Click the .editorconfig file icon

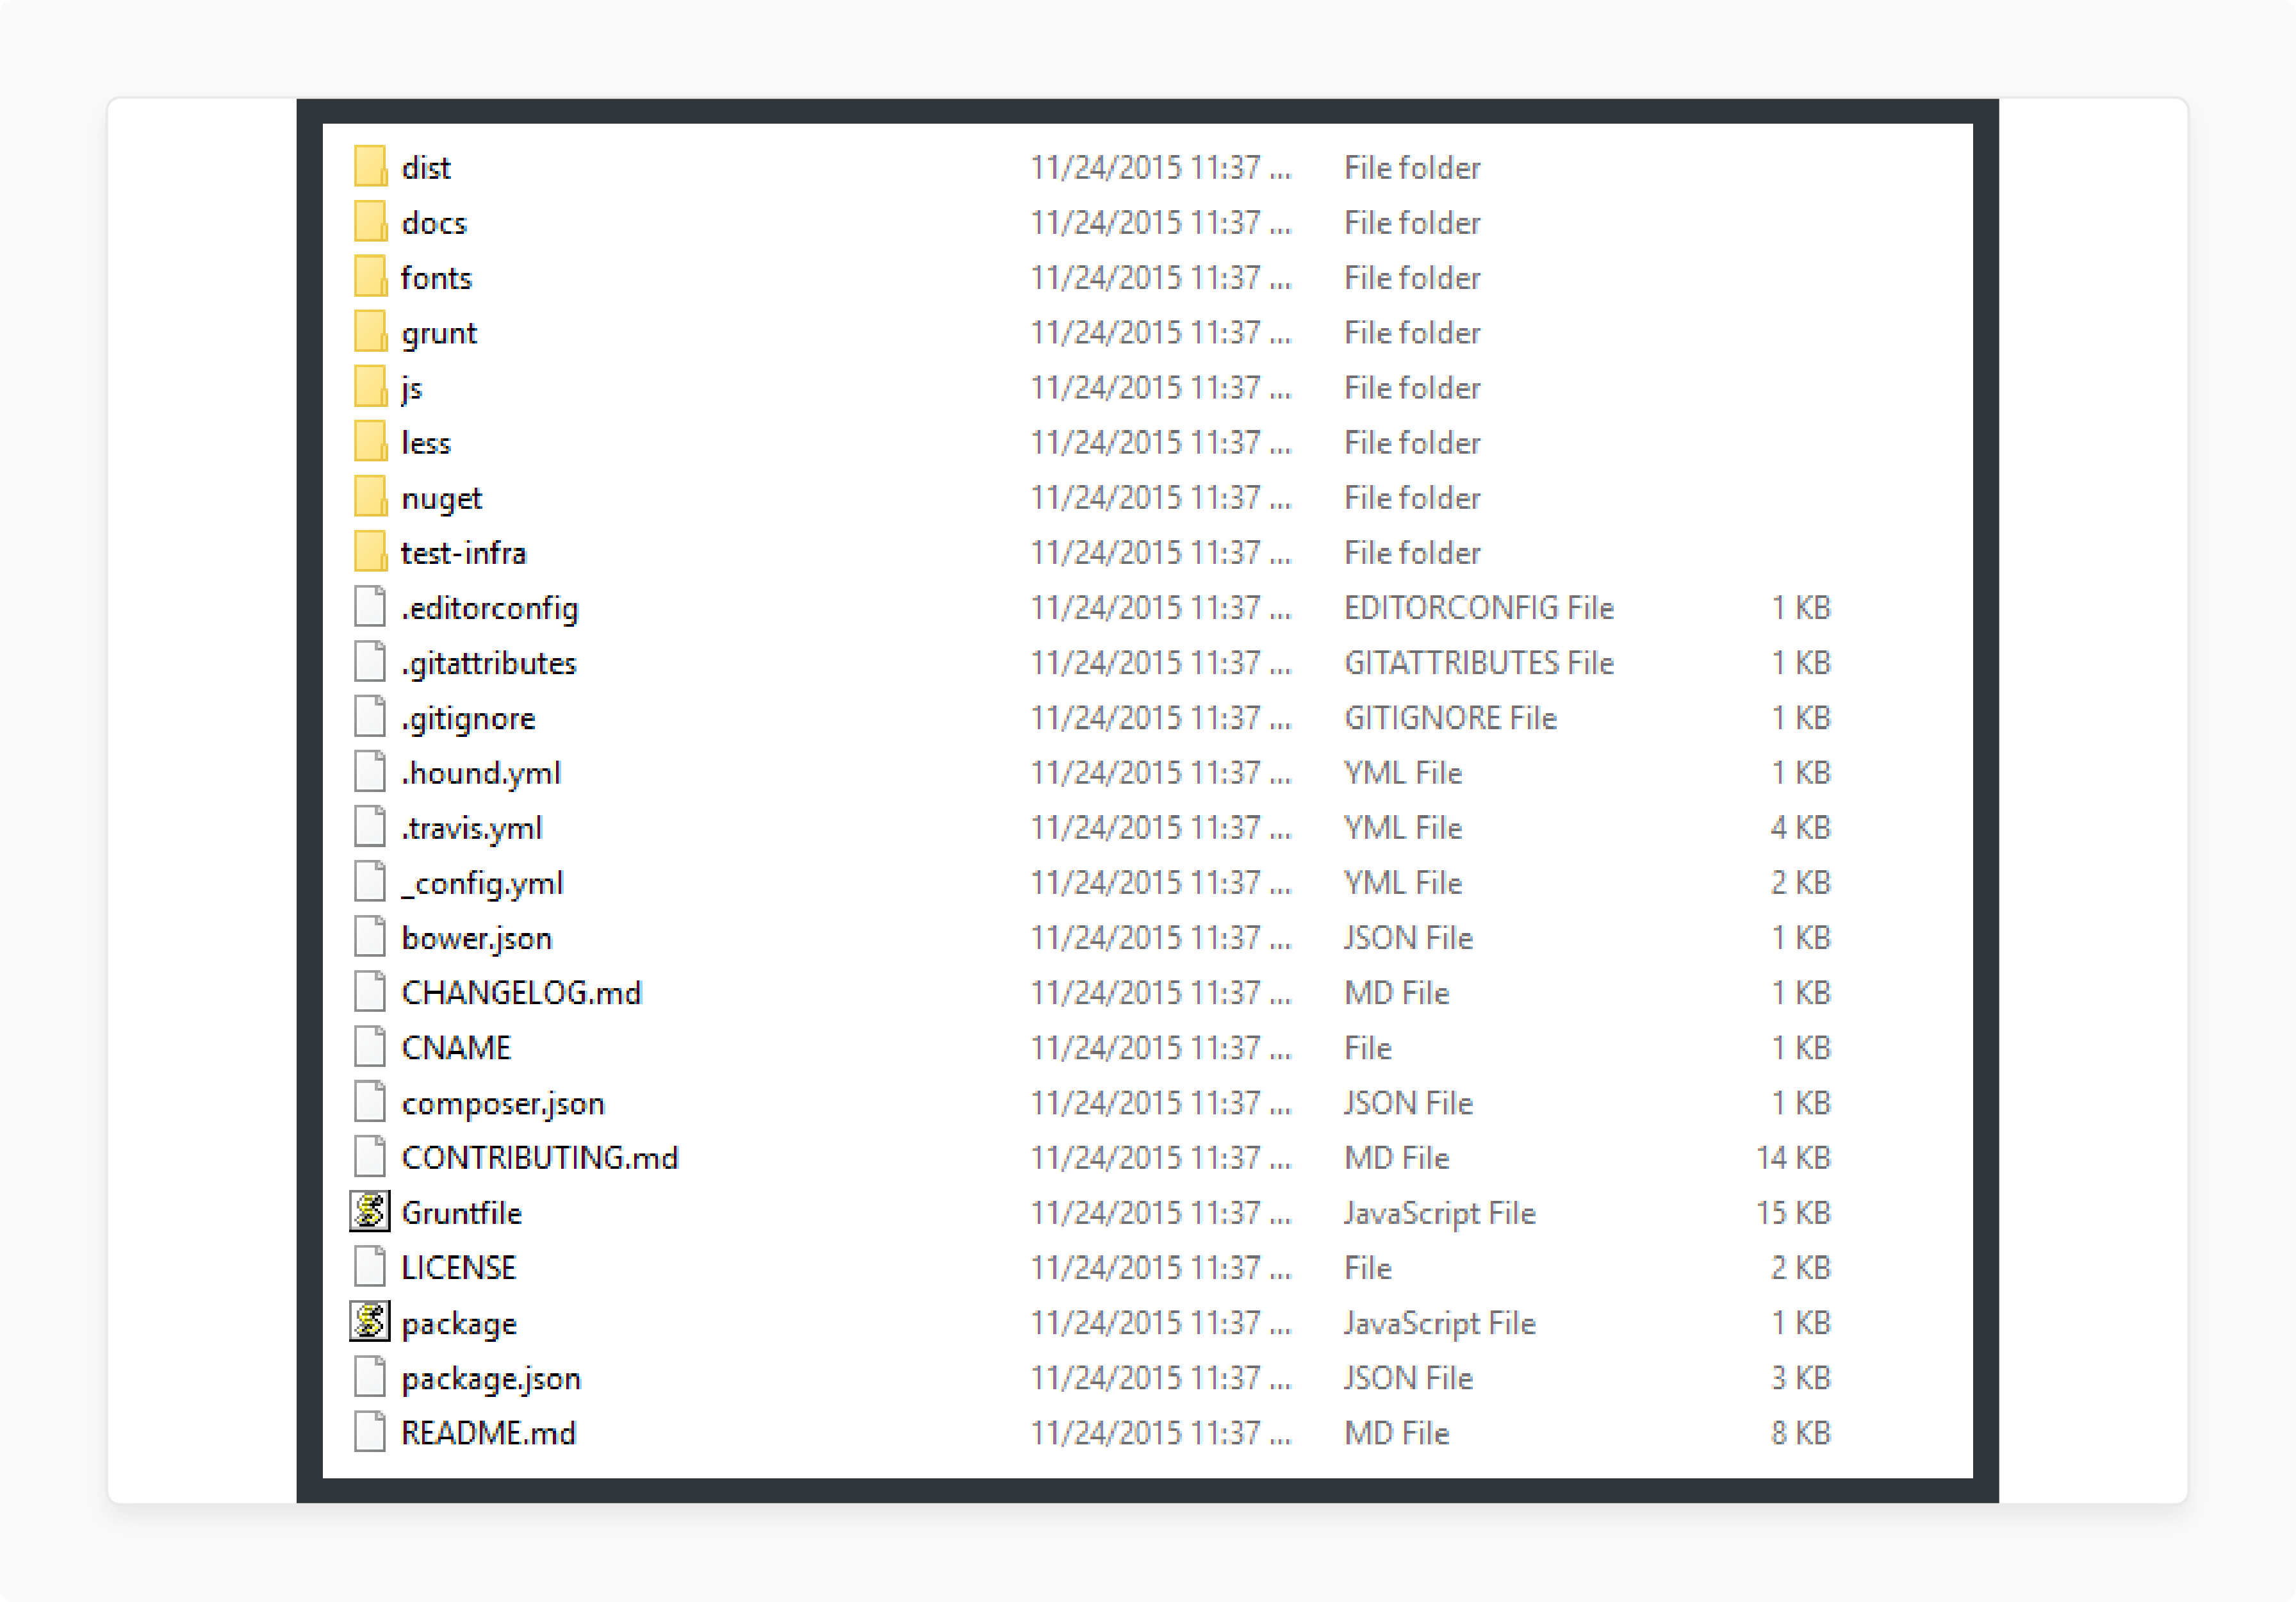(x=370, y=606)
